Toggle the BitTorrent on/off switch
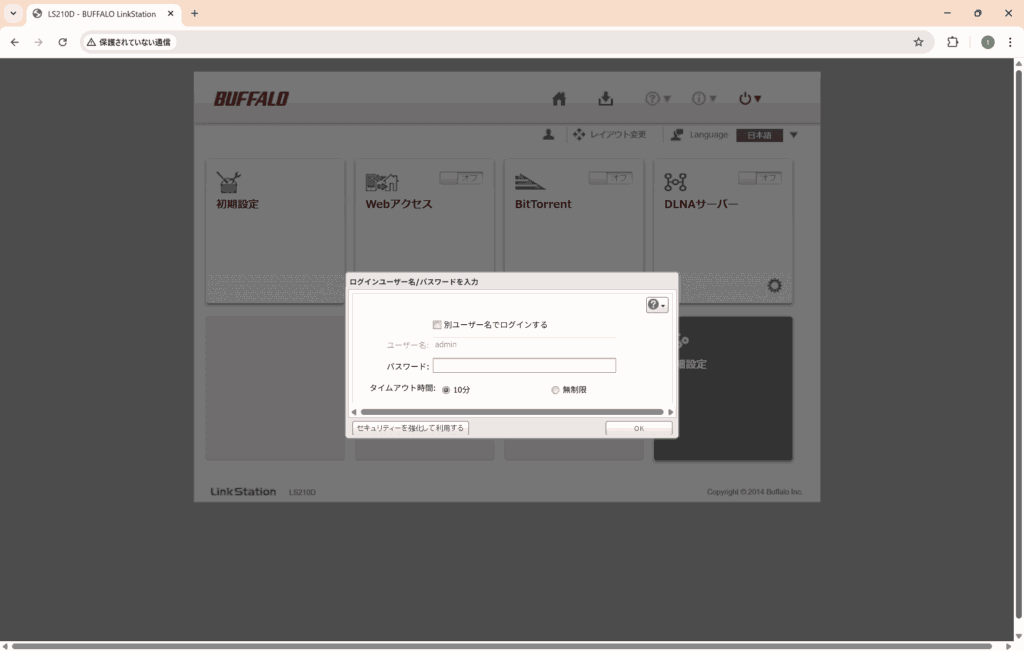 [611, 178]
